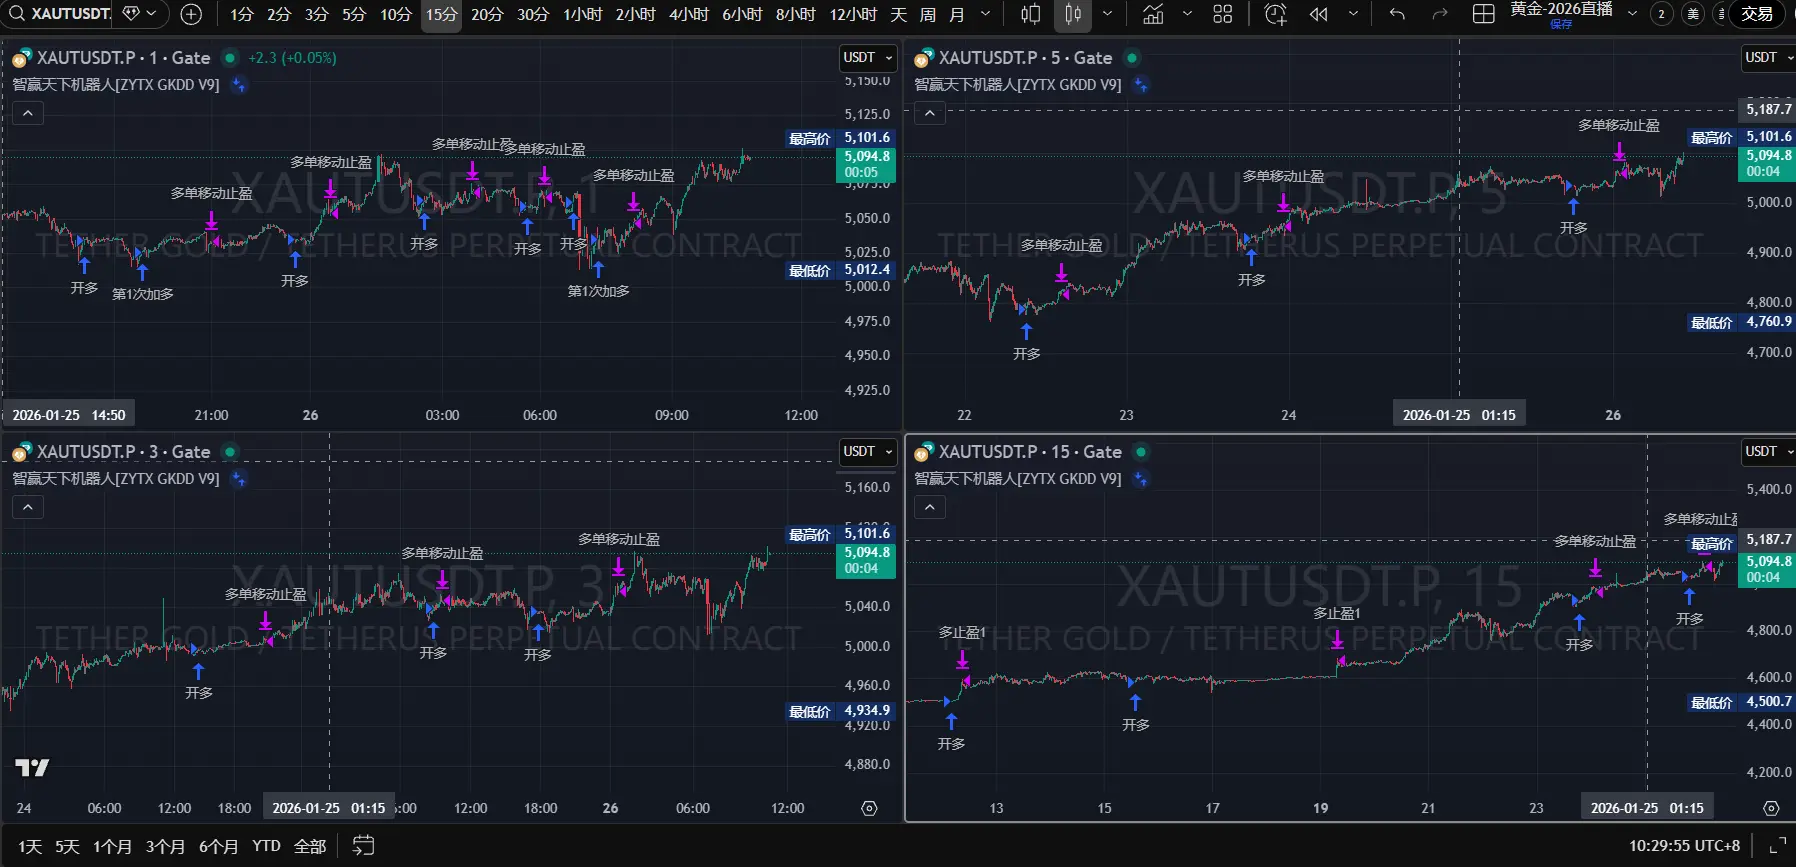Open the USDT currency dropdown on 1-minute chart

(867, 58)
